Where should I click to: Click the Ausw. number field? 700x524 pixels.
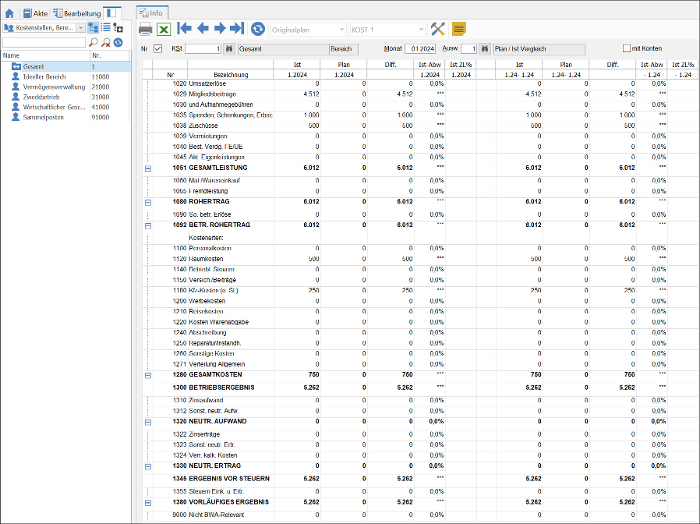(469, 49)
